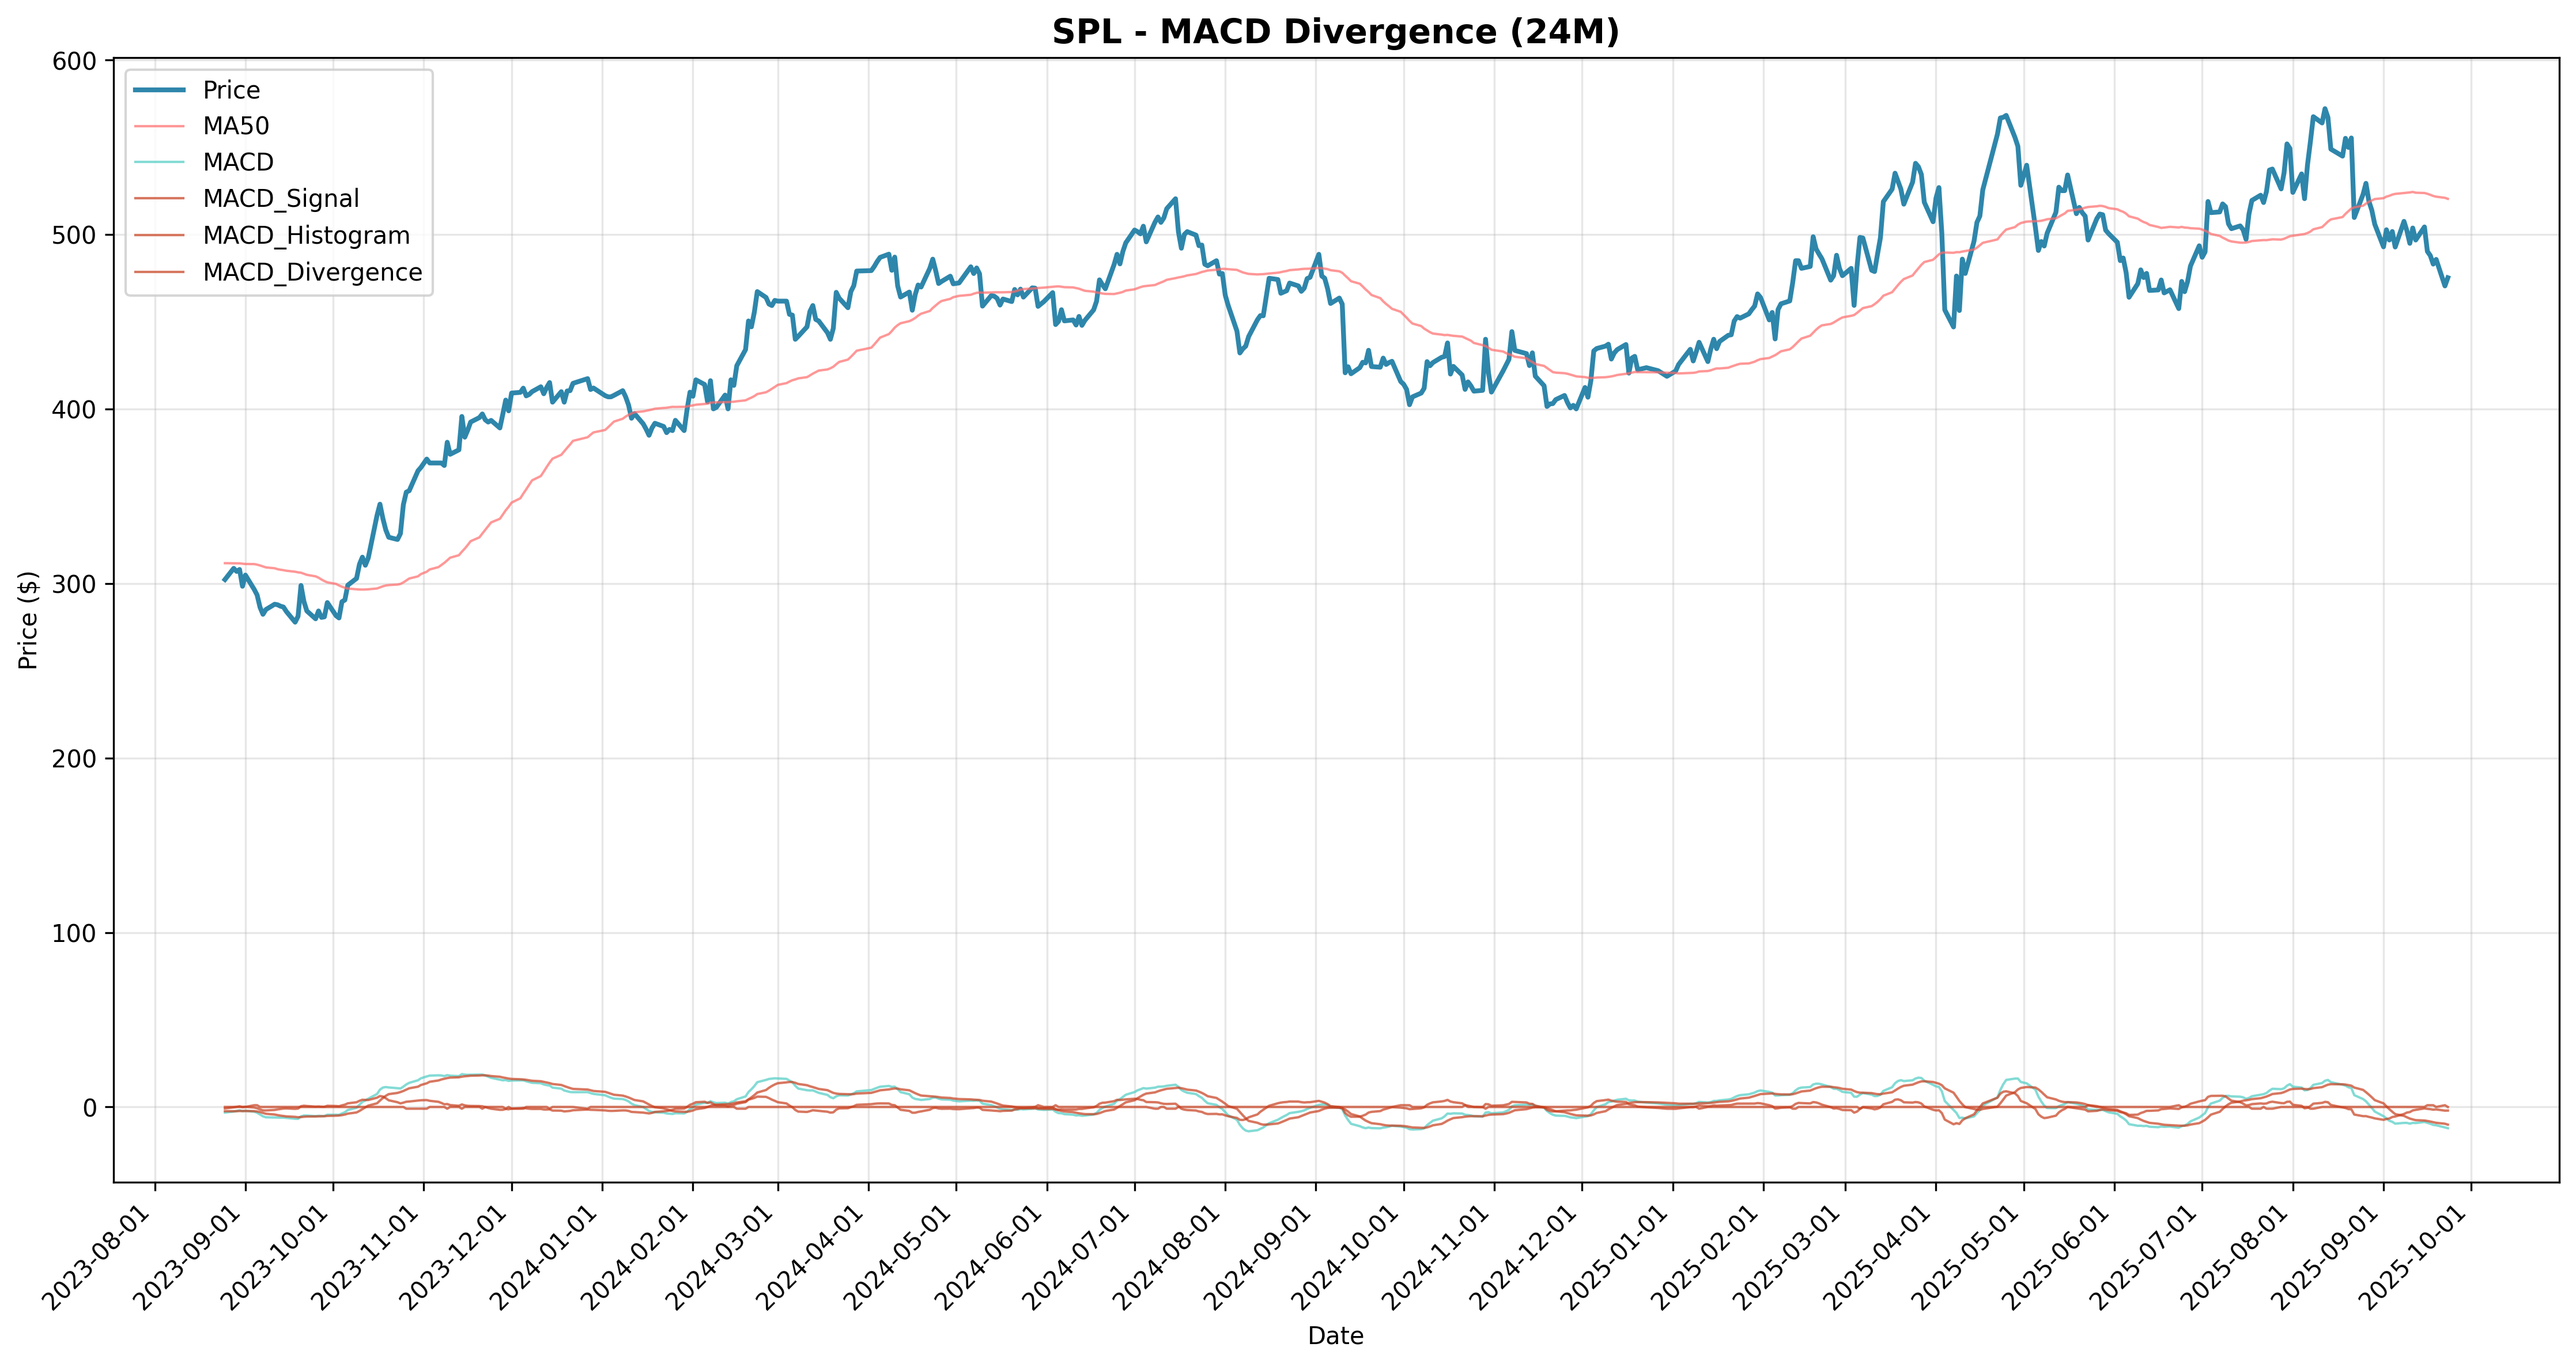Click the x-axis label 'Date'
Image resolution: width=2576 pixels, height=1366 pixels.
[1335, 1336]
